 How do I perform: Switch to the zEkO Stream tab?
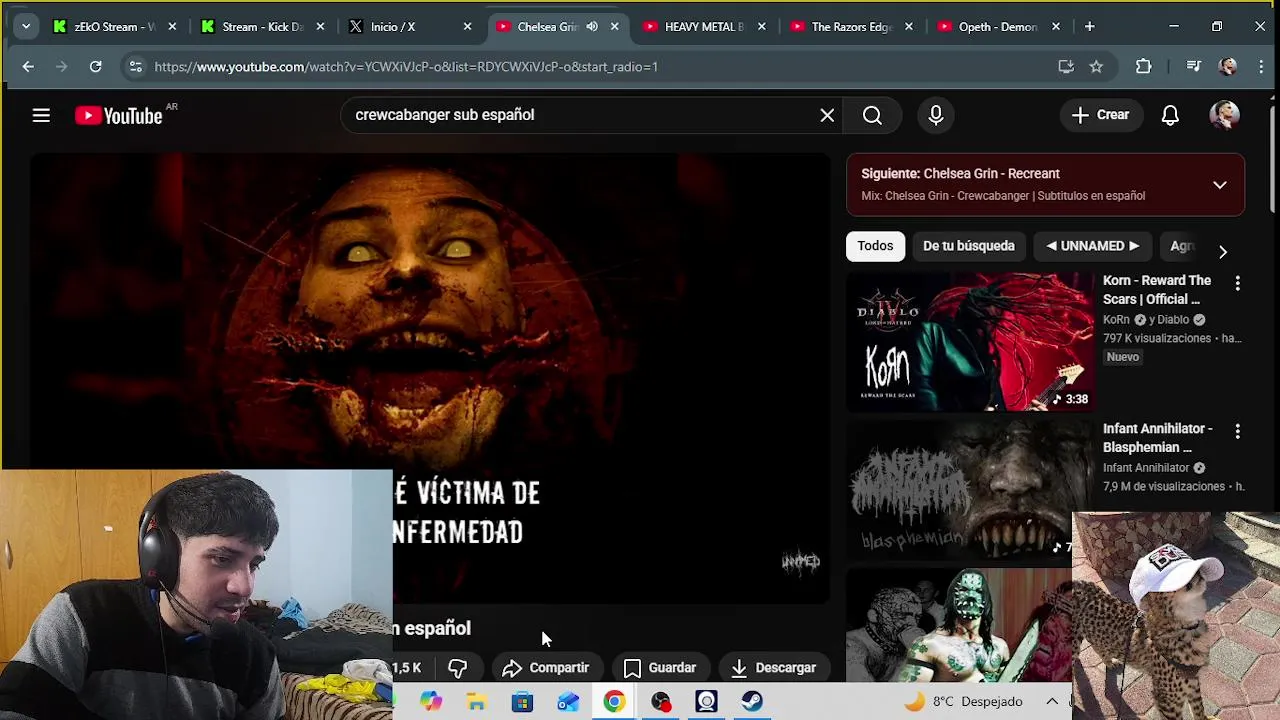click(113, 27)
